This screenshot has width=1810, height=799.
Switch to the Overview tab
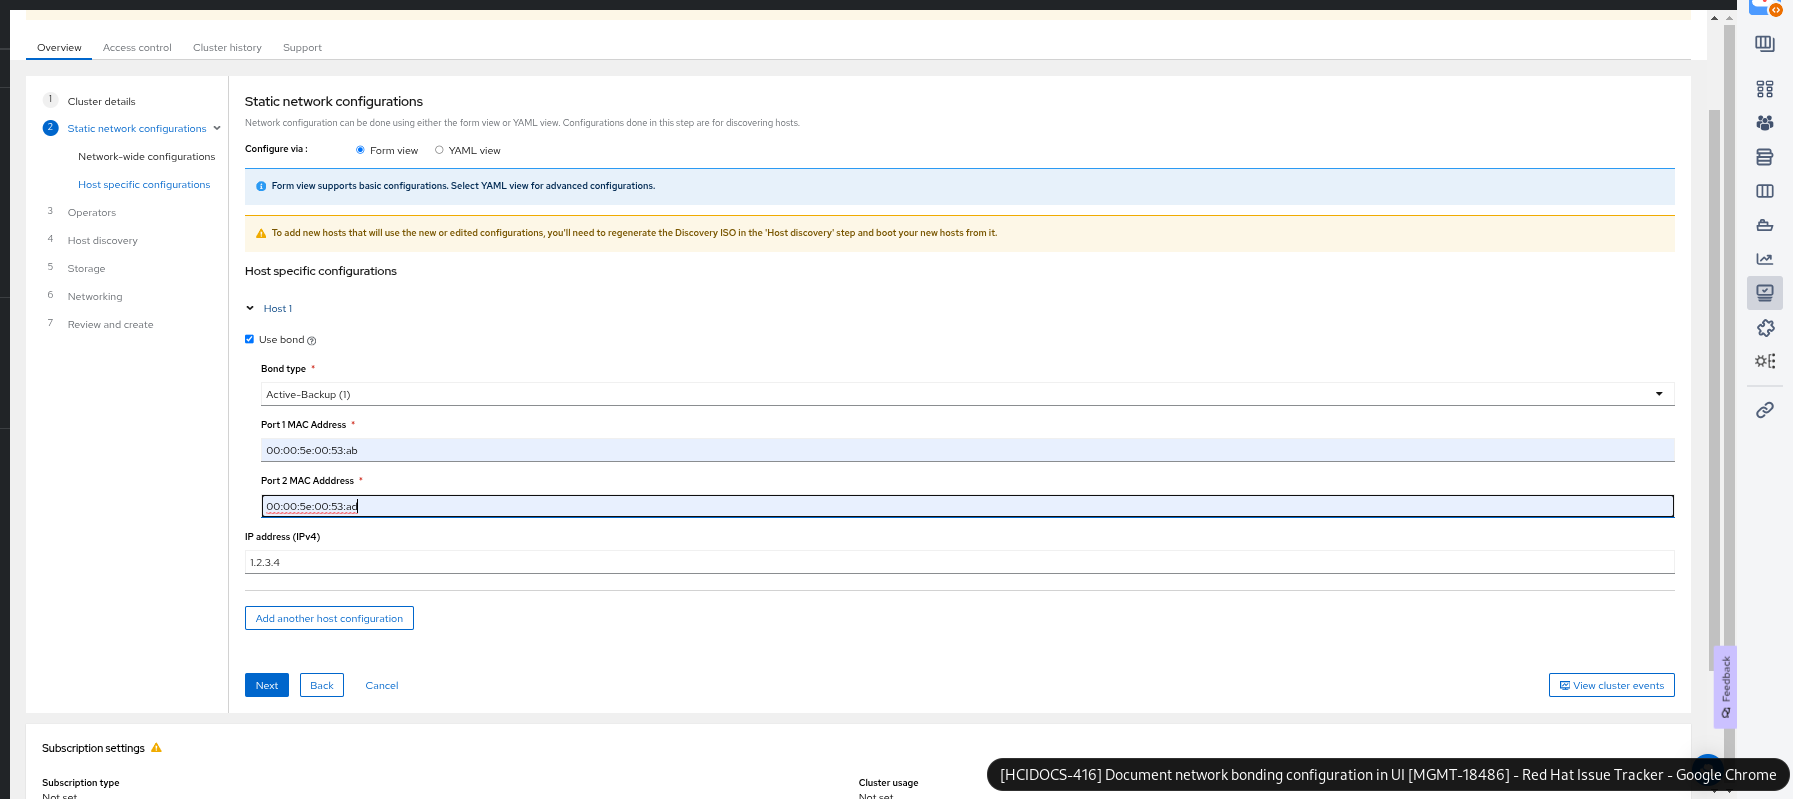pos(59,48)
